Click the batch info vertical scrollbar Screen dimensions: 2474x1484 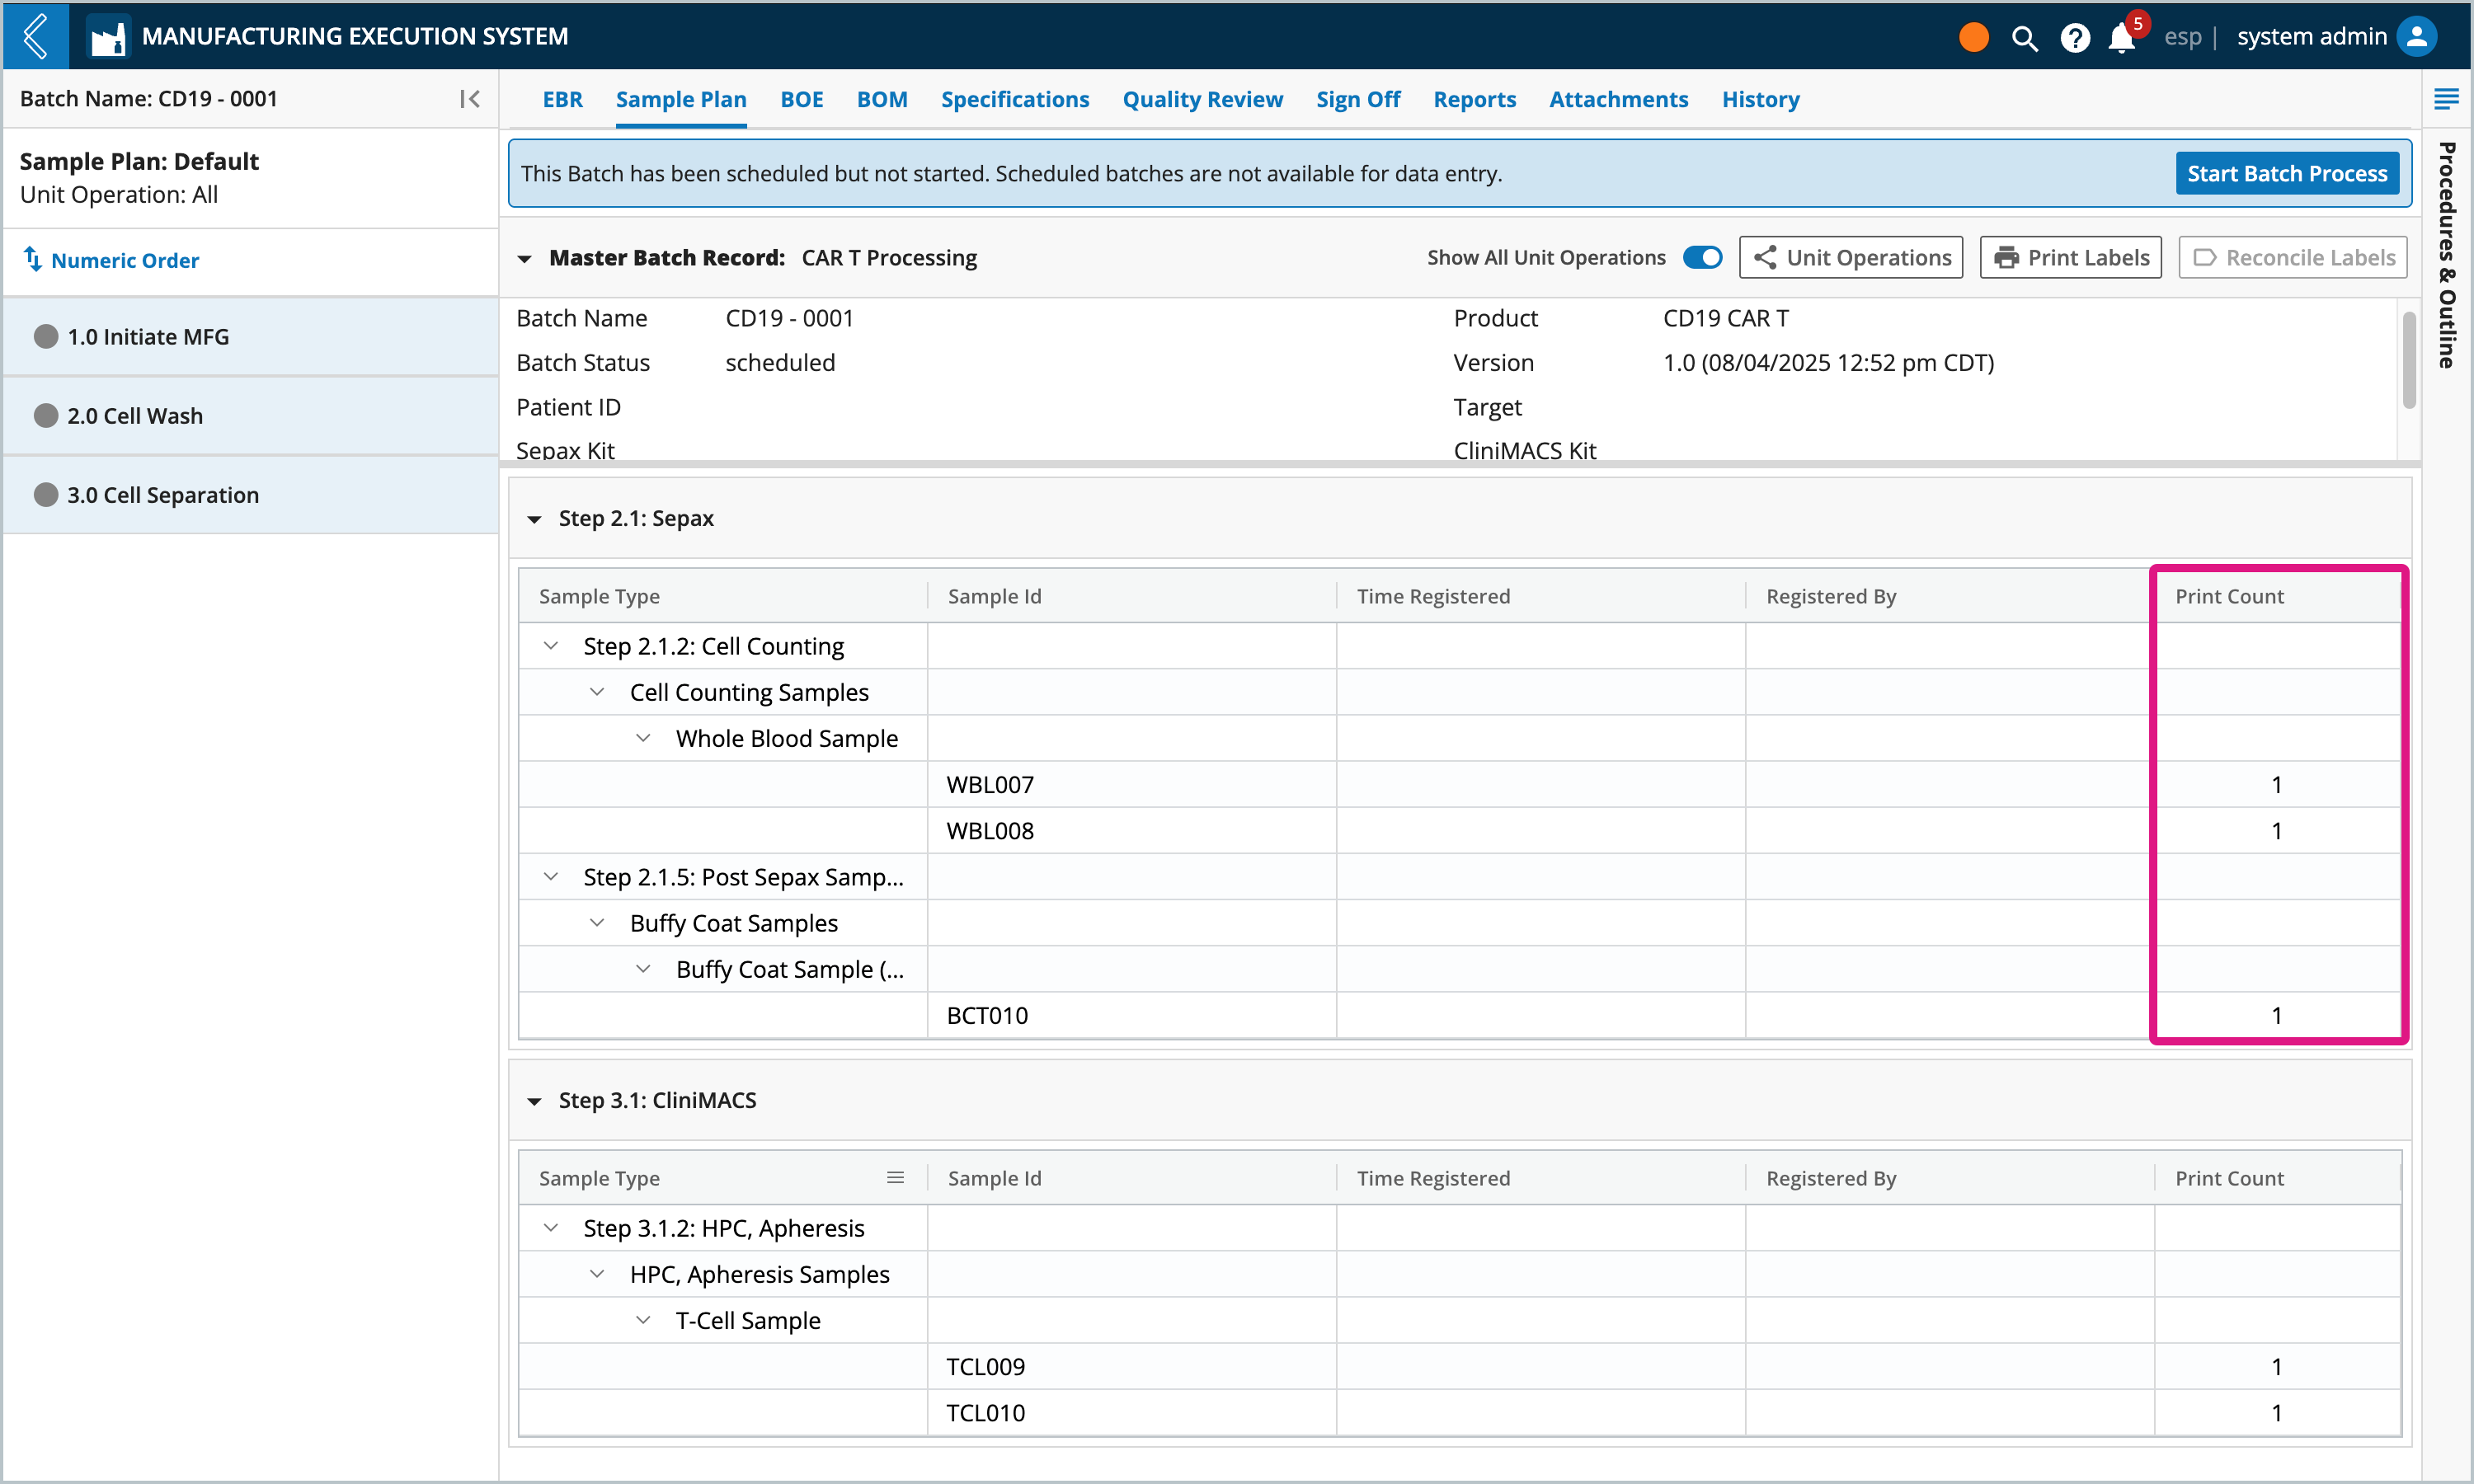[x=2409, y=360]
